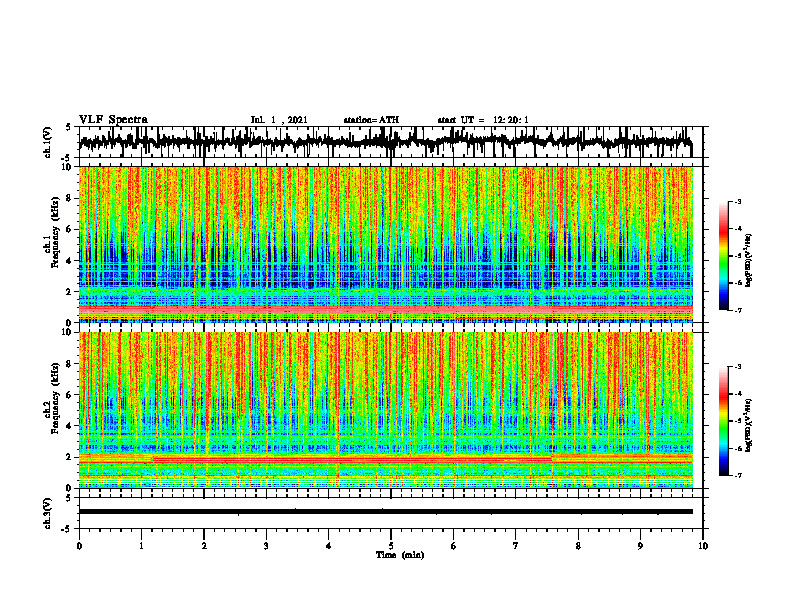Screen dimensions: 792x612
Task: Click the "VLF Spectra" plot title
Action: [x=113, y=120]
